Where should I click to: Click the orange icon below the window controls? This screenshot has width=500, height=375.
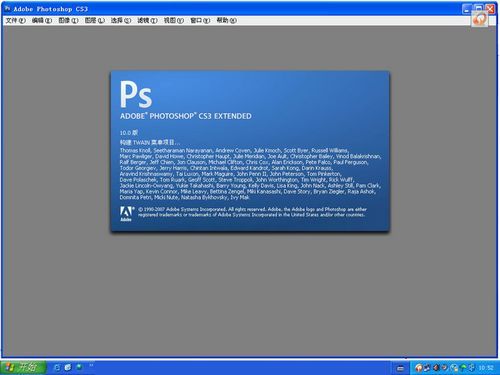[479, 19]
